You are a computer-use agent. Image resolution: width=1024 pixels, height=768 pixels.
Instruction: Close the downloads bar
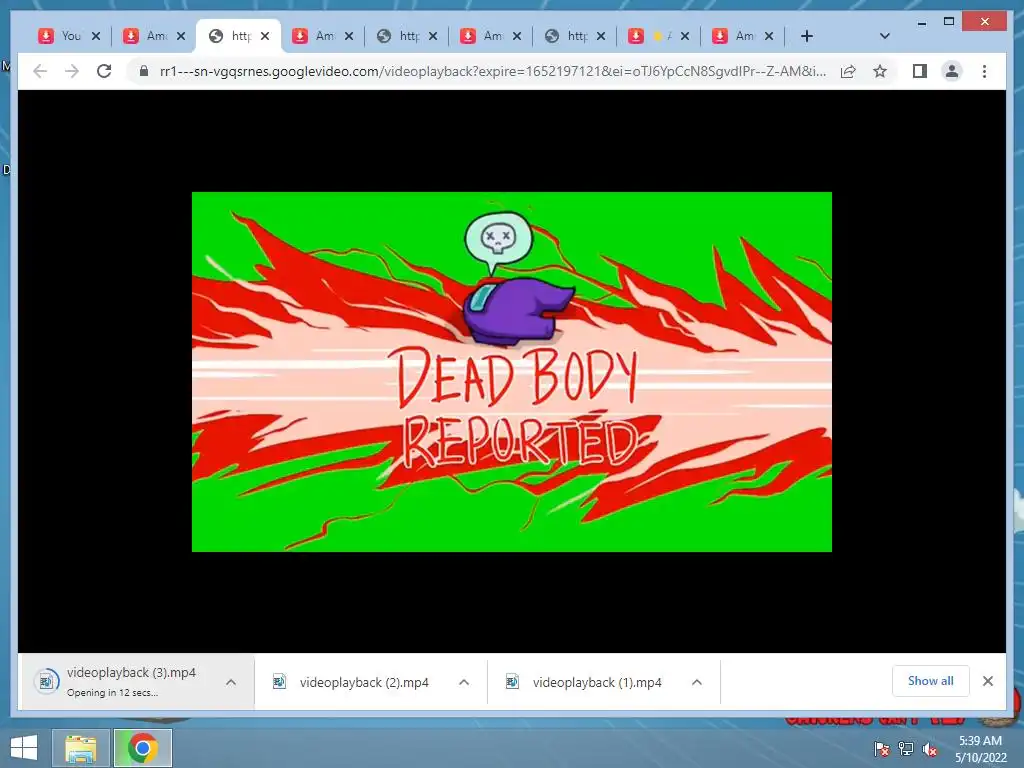(988, 681)
